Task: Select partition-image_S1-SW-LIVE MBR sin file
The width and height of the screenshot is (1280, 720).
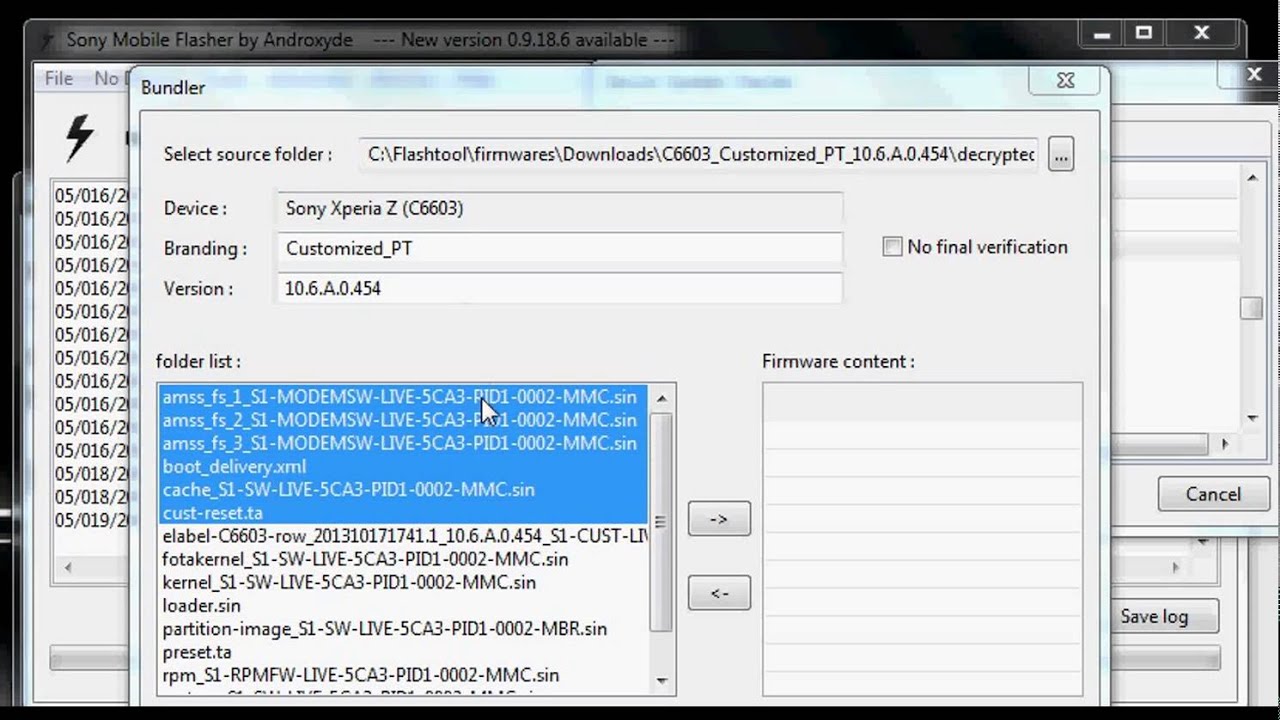Action: [403, 628]
